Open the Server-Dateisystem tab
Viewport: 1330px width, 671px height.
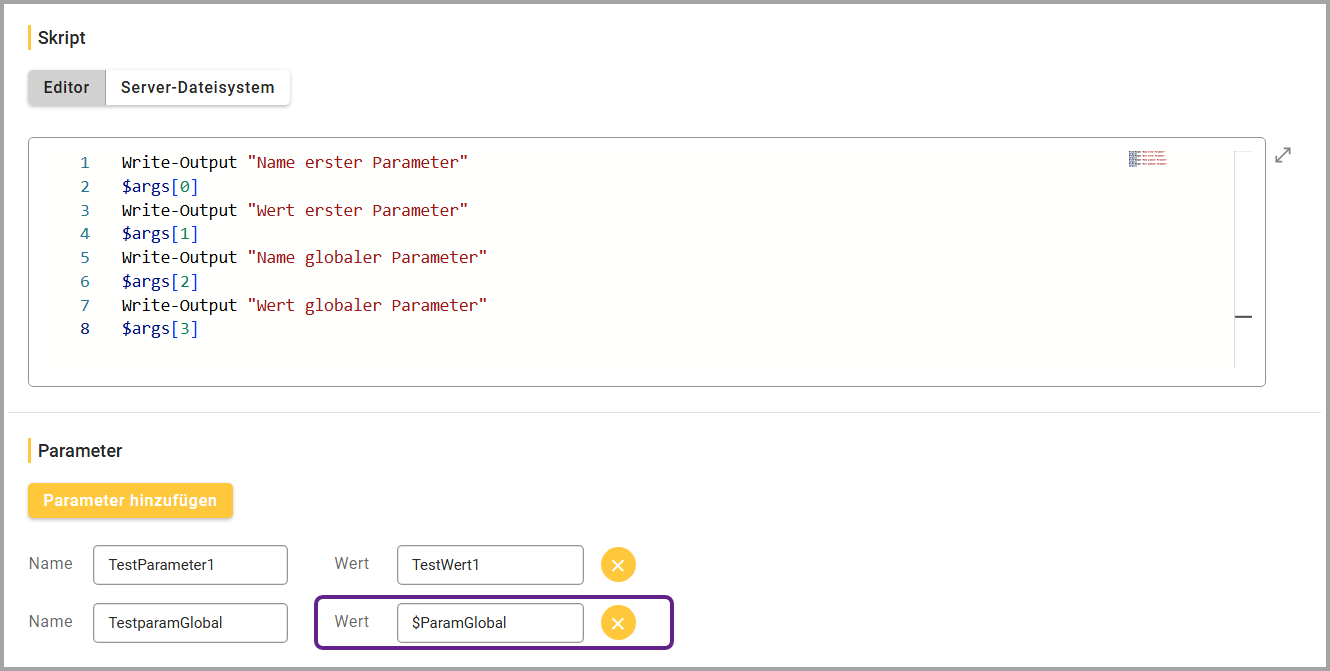(197, 88)
